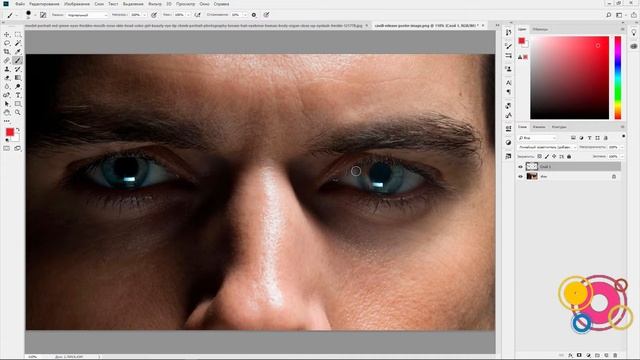Select the Eyedropper tool

(x=18, y=52)
